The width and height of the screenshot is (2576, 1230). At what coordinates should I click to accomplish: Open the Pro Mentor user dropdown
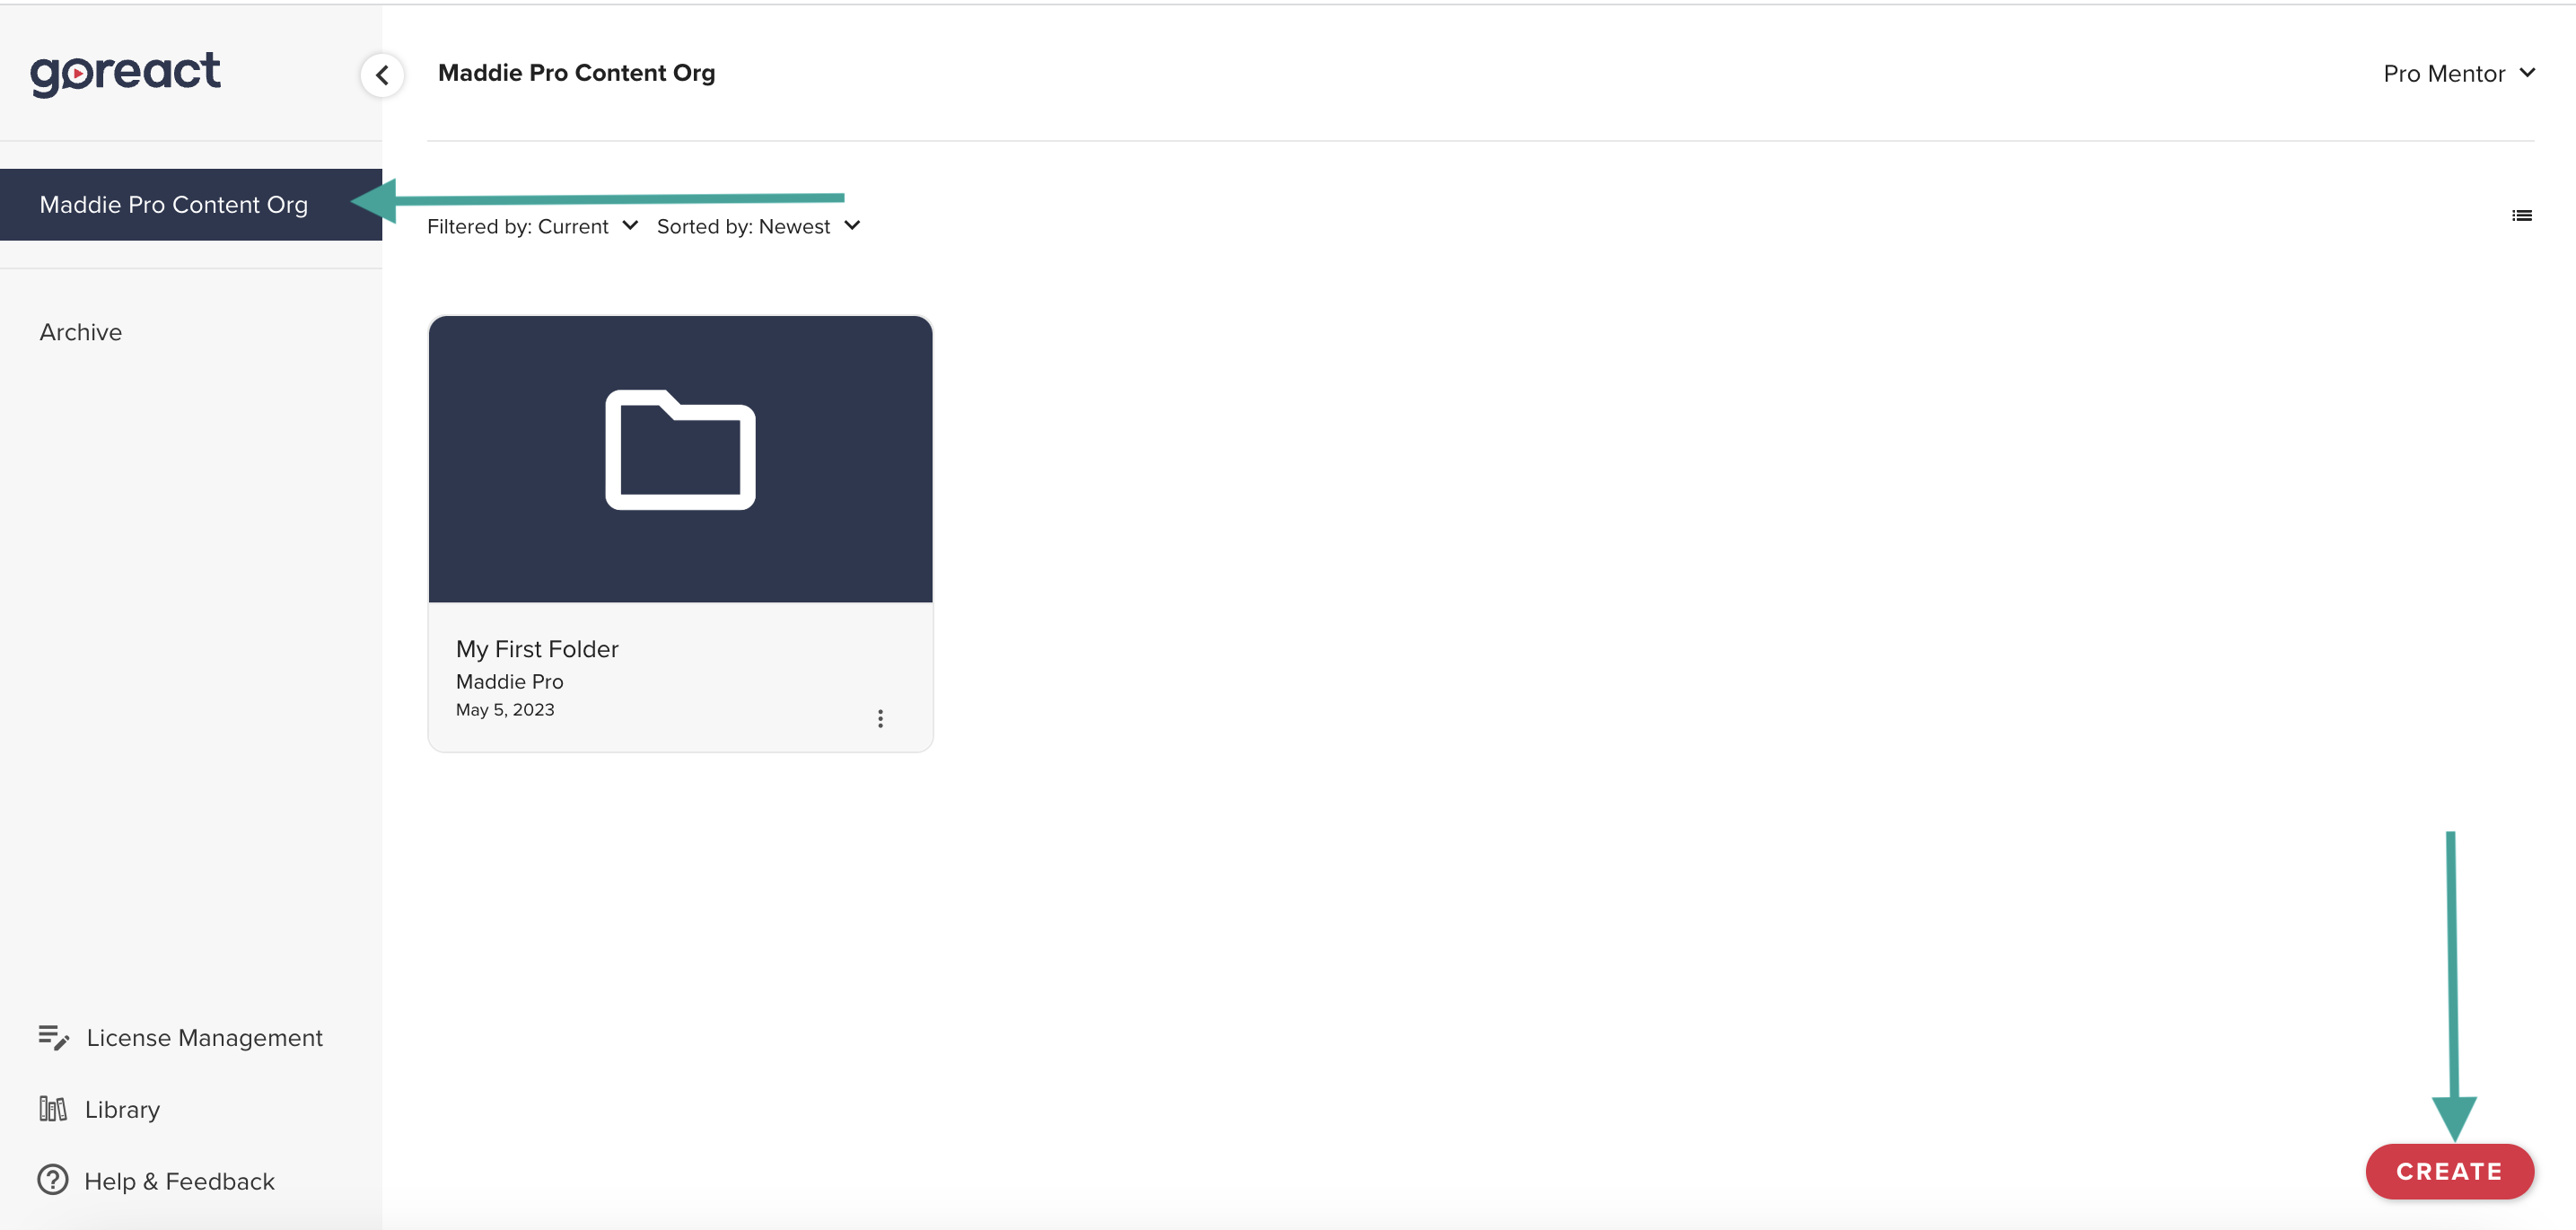pyautogui.click(x=2459, y=73)
